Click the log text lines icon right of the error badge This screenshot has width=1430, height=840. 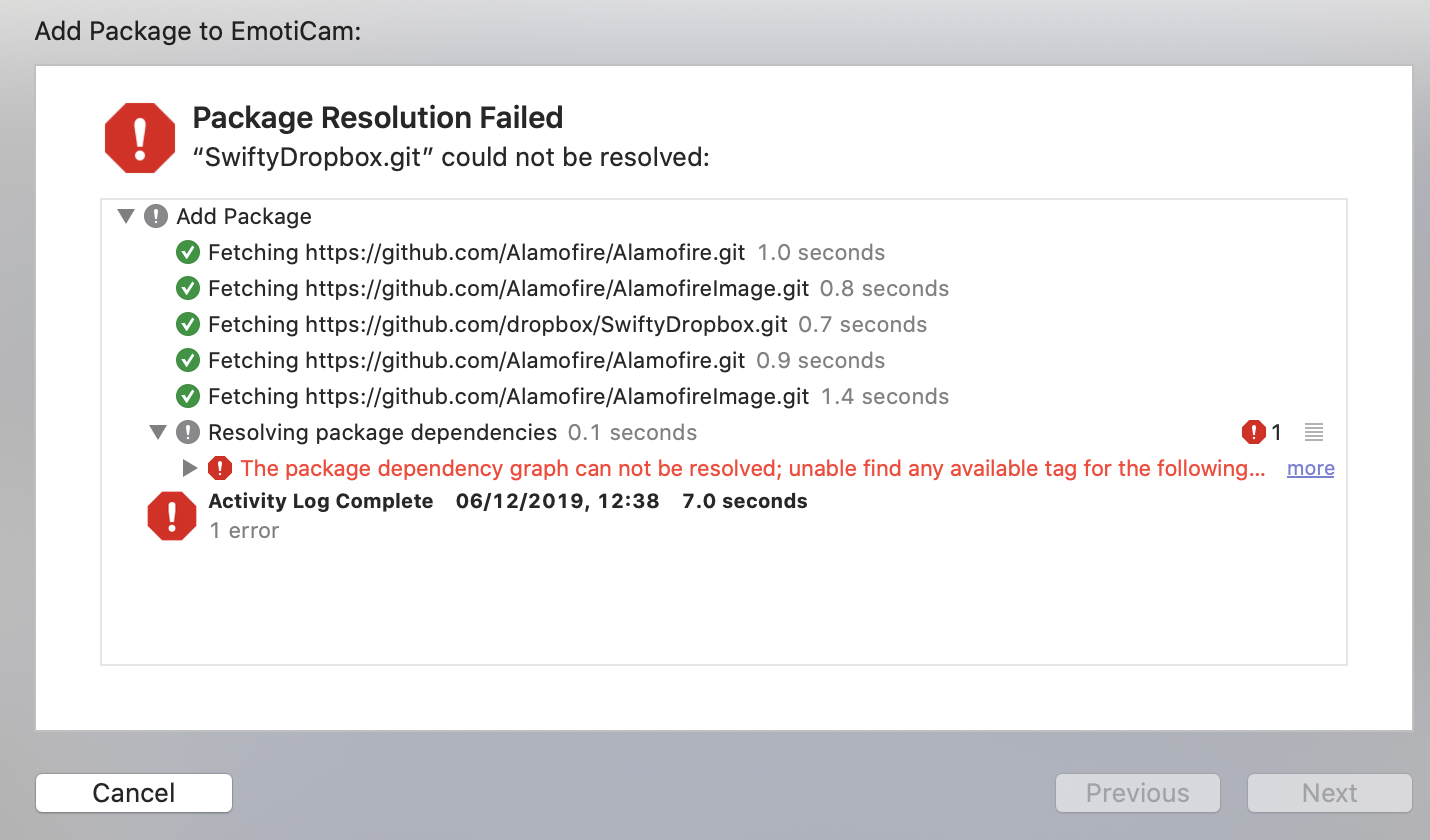coord(1312,432)
